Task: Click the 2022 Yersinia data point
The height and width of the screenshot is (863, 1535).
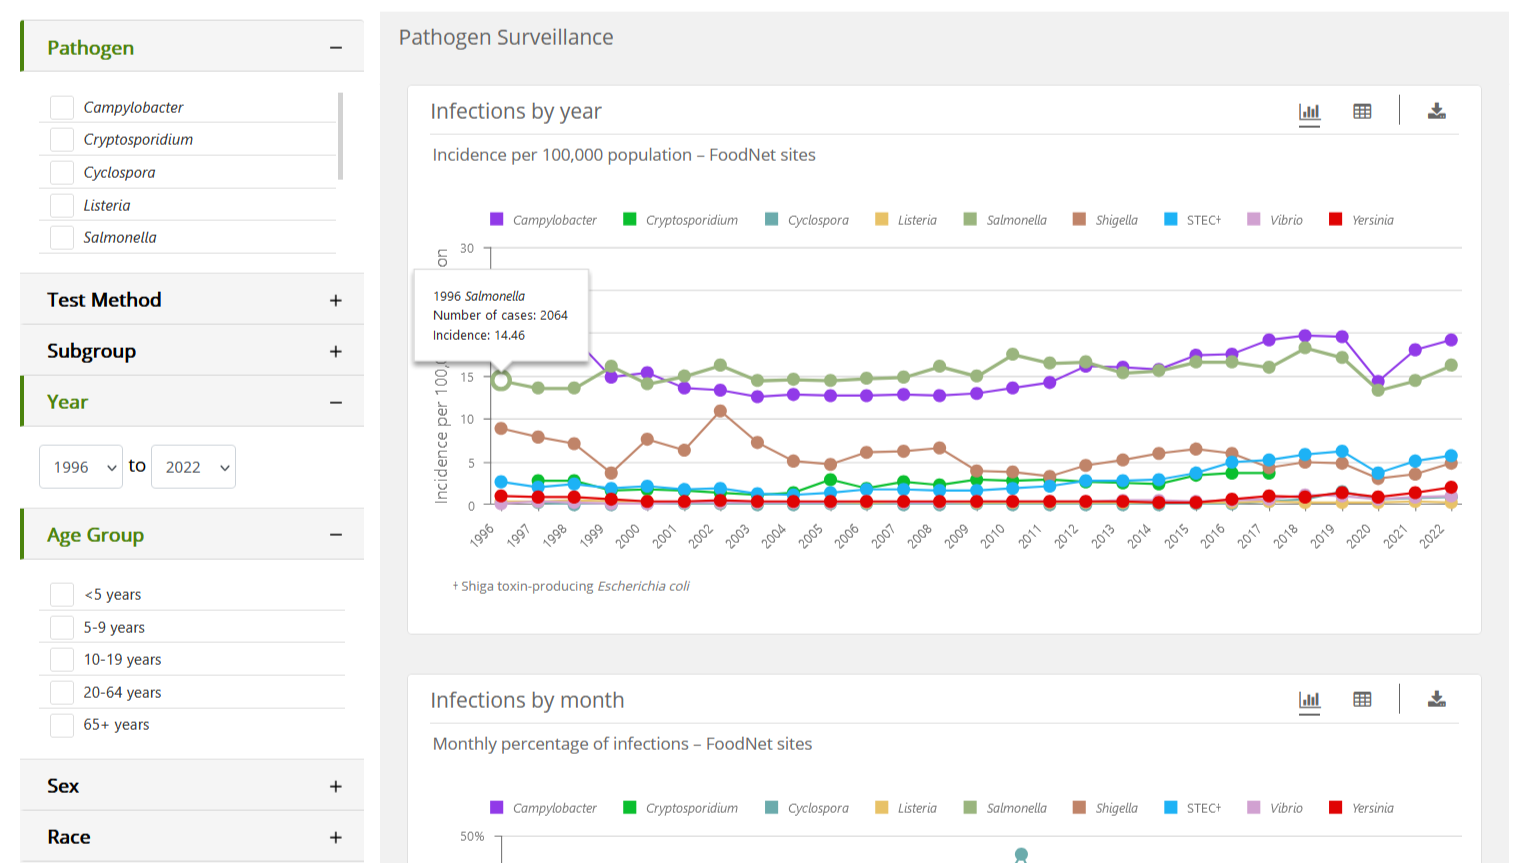Action: (1451, 488)
